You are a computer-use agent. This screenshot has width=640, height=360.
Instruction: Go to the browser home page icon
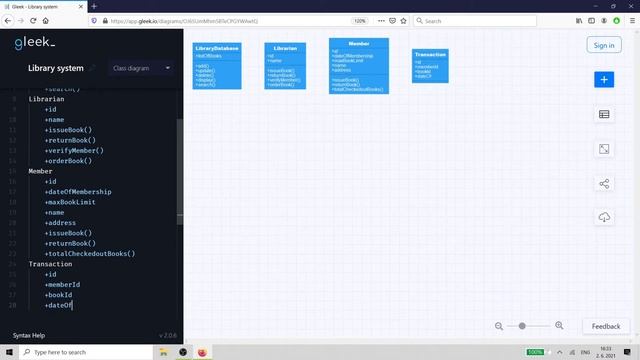tap(45, 21)
